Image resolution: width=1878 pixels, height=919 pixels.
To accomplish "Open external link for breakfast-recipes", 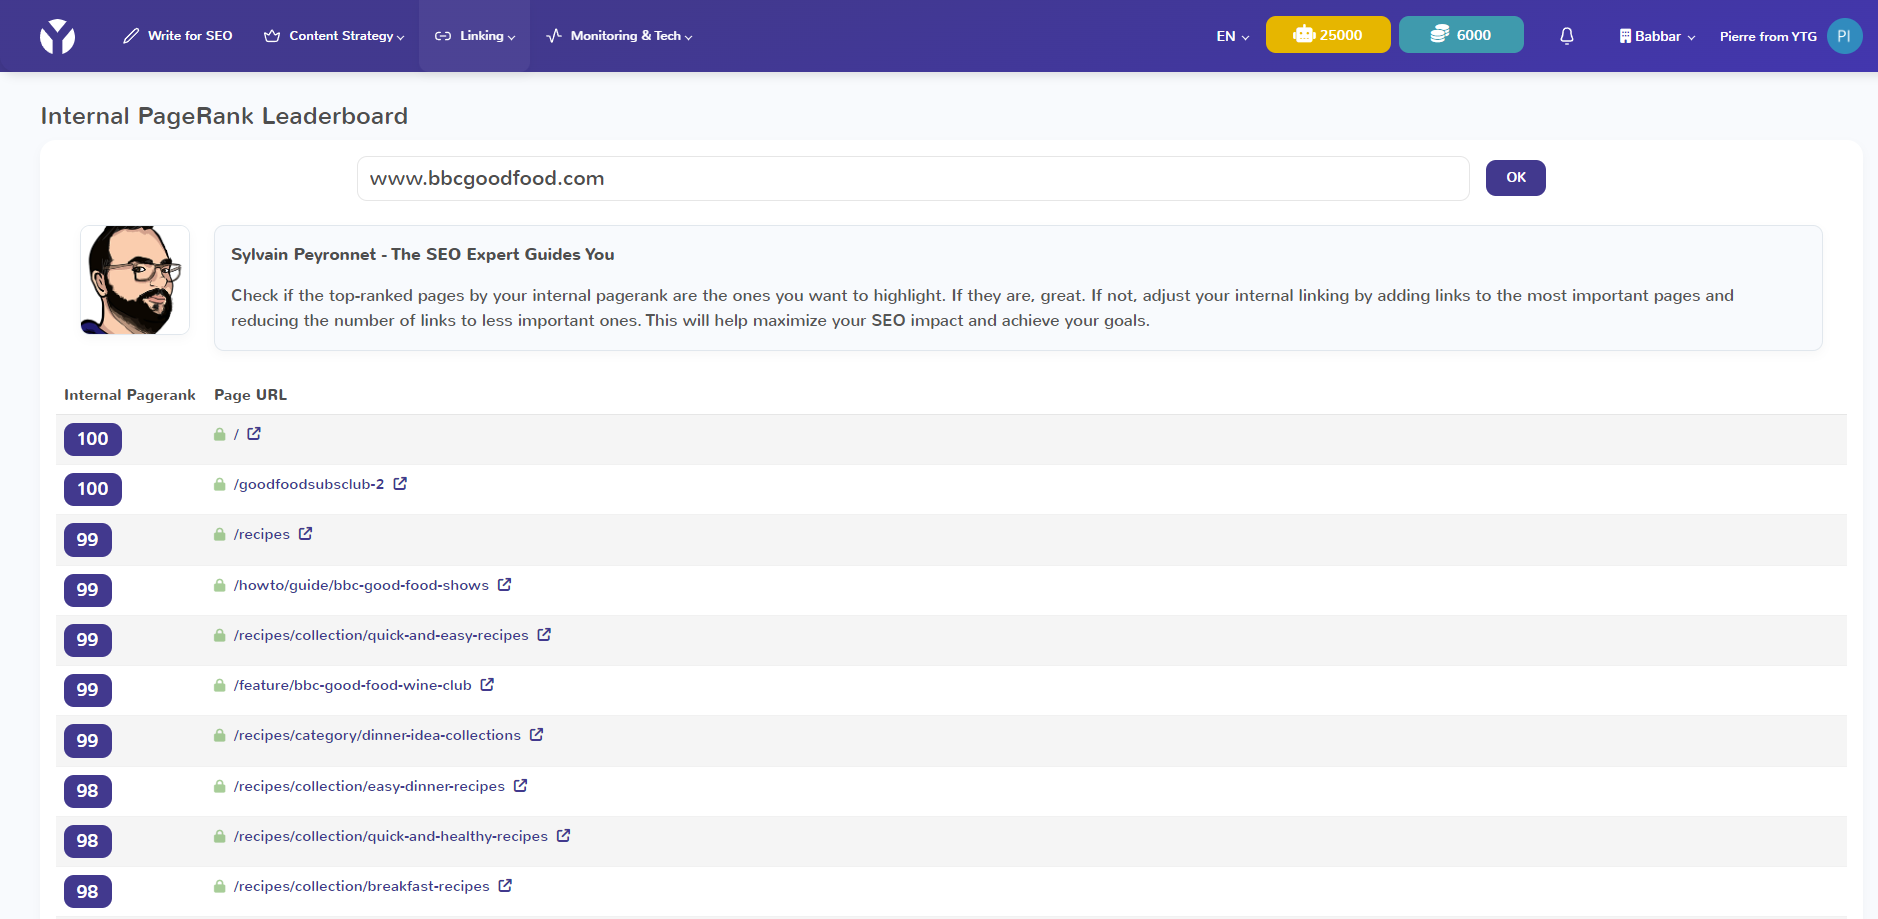I will click(505, 886).
